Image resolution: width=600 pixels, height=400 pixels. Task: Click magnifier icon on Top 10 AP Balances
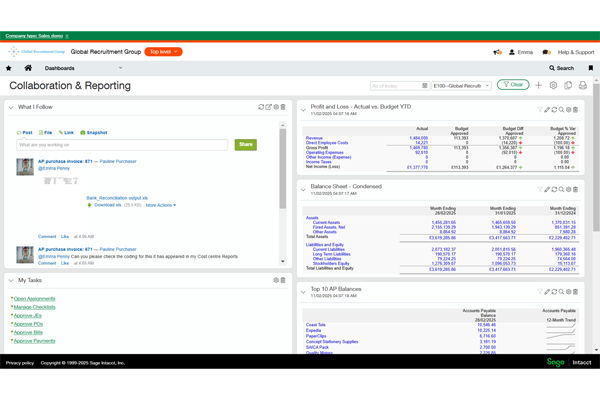coord(561,292)
